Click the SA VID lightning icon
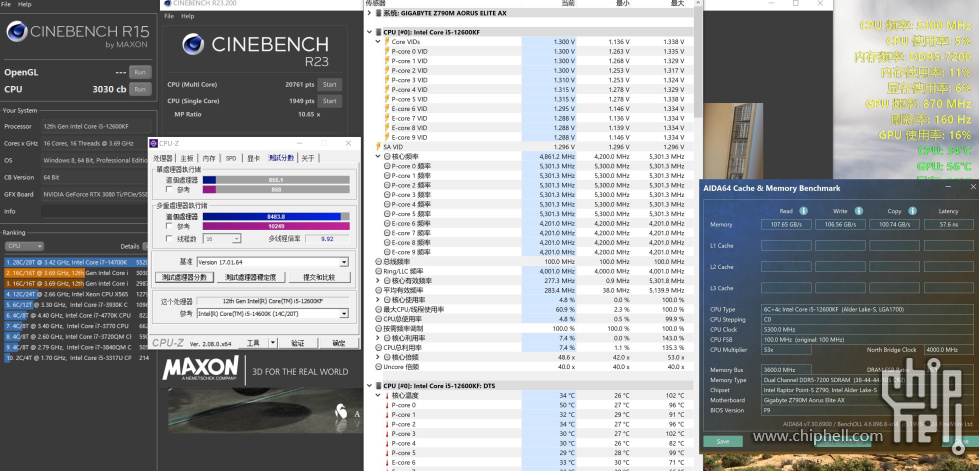 (378, 147)
